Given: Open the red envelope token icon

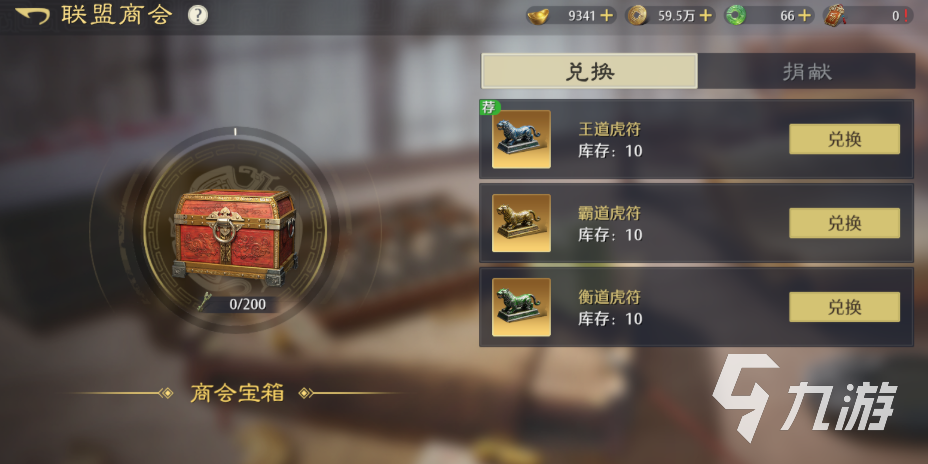Looking at the screenshot, I should (x=834, y=15).
